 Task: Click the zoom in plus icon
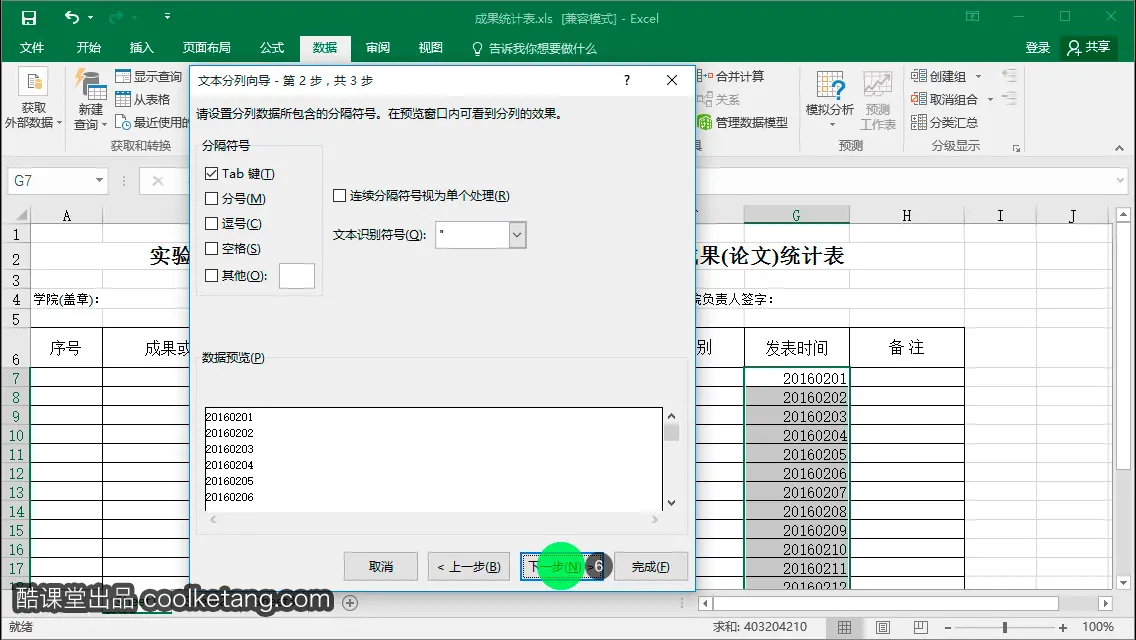[1063, 628]
